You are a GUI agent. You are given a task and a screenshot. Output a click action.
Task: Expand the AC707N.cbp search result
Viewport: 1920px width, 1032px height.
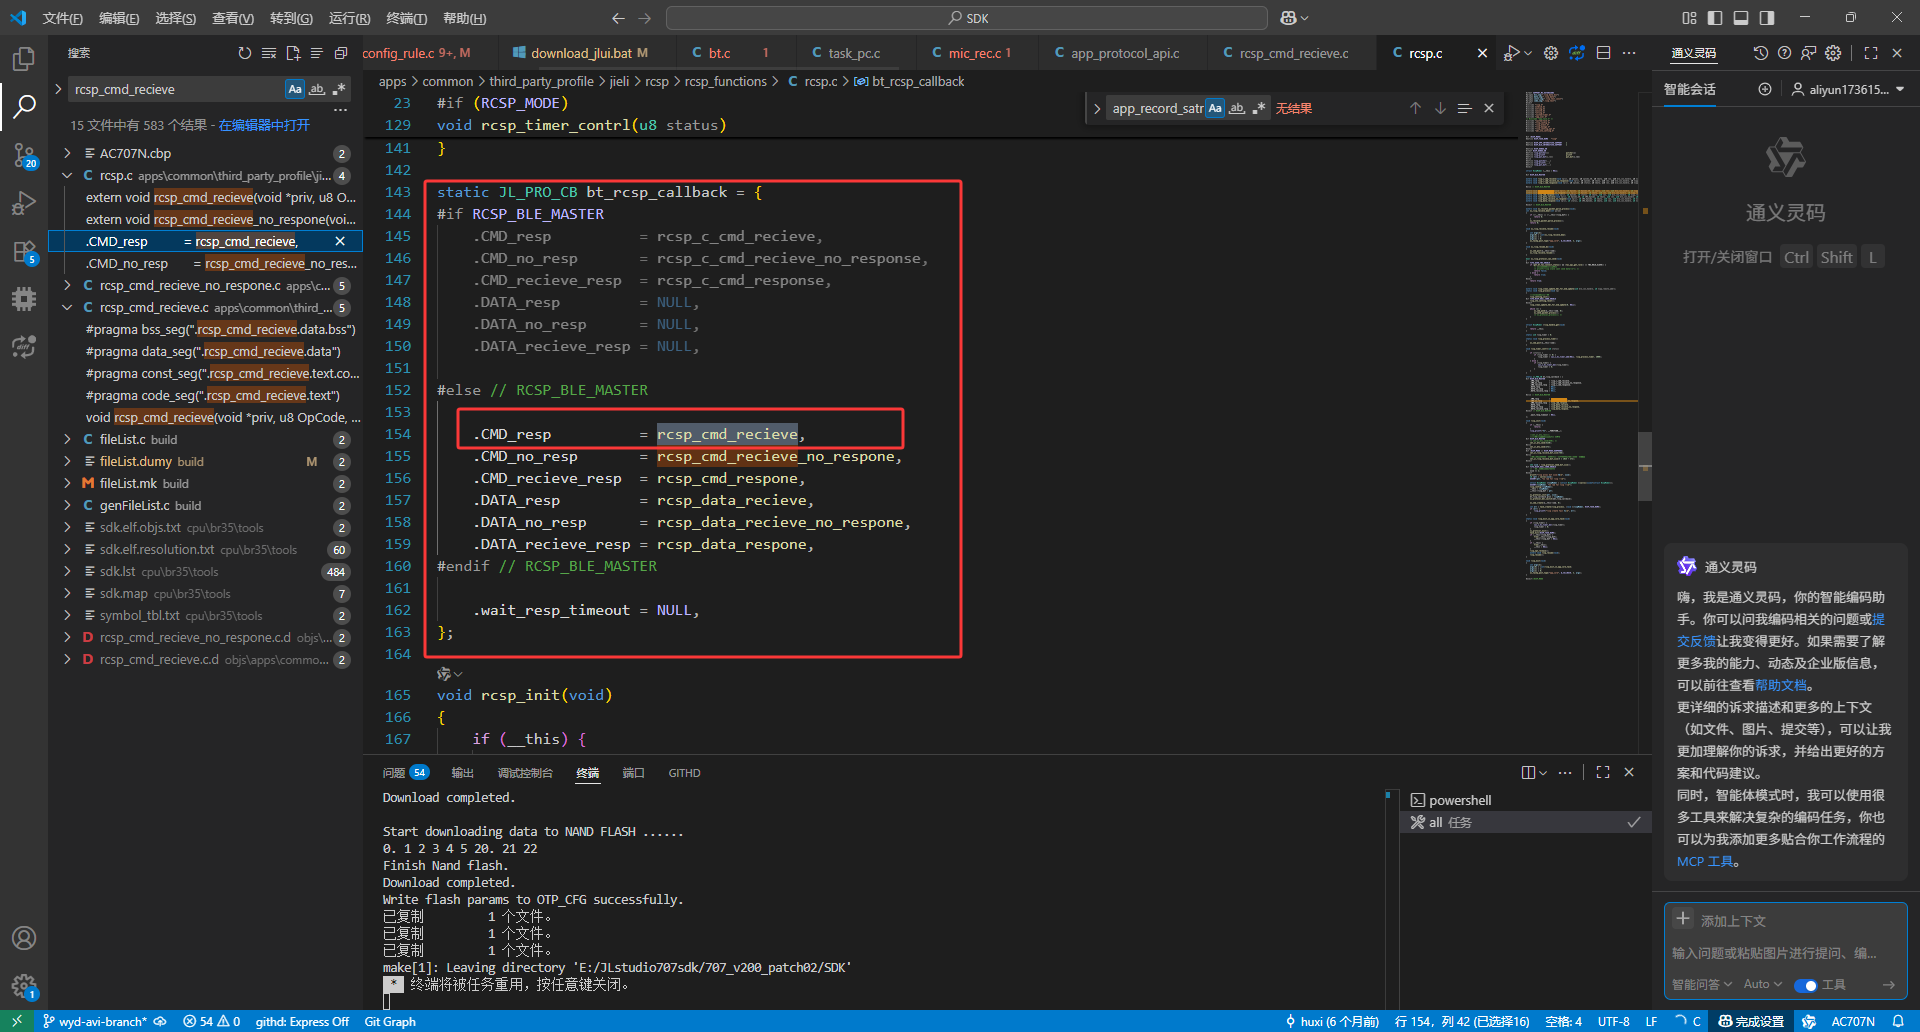(x=67, y=153)
